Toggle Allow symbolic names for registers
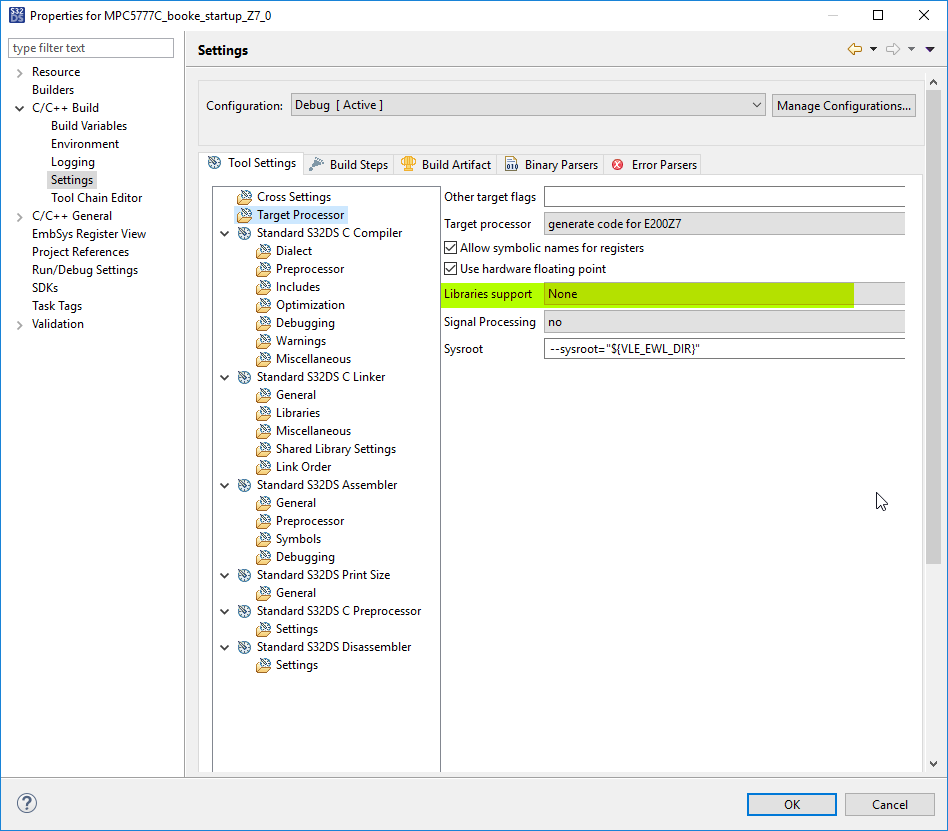 coord(450,248)
